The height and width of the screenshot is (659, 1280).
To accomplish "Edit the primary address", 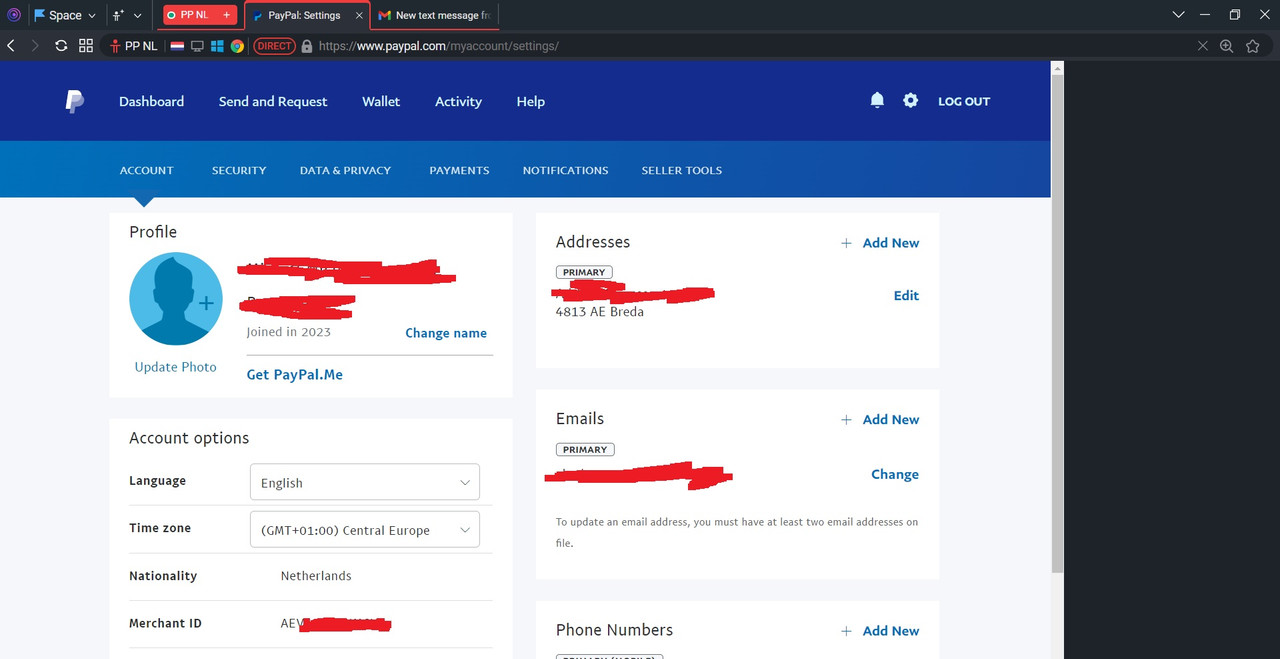I will (906, 295).
